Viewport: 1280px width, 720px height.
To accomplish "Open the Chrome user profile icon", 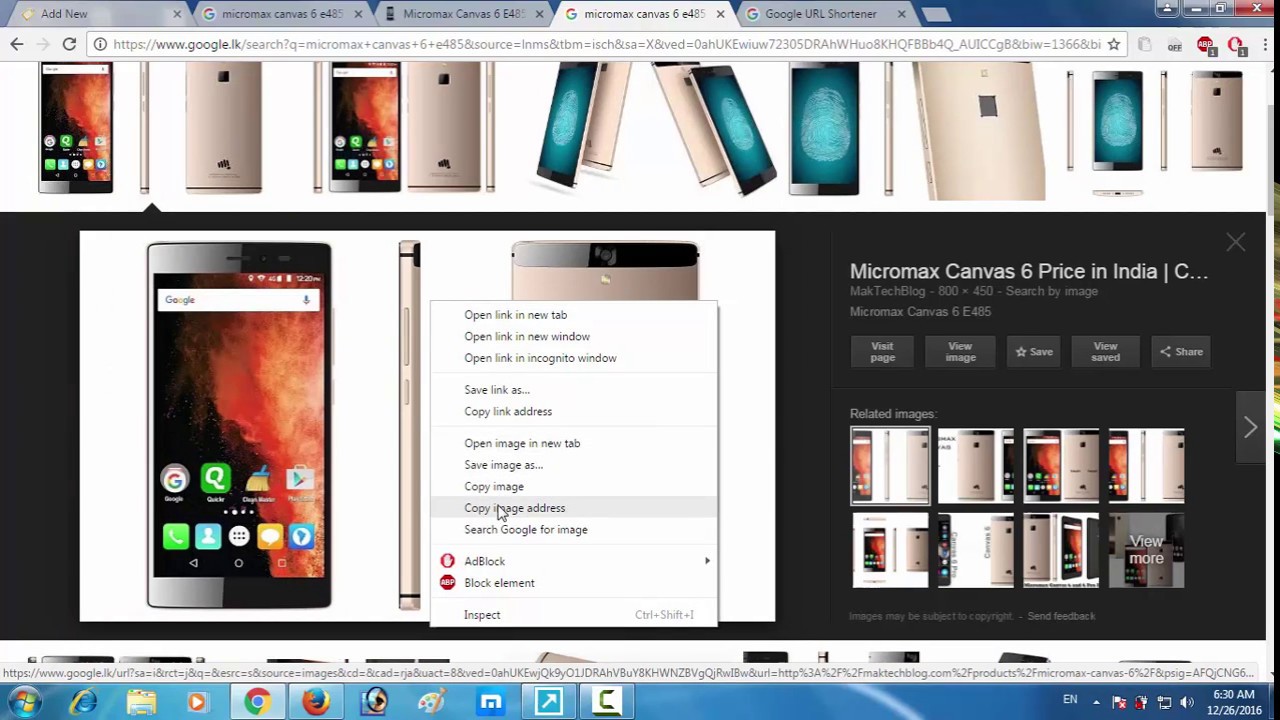I will 1167,9.
